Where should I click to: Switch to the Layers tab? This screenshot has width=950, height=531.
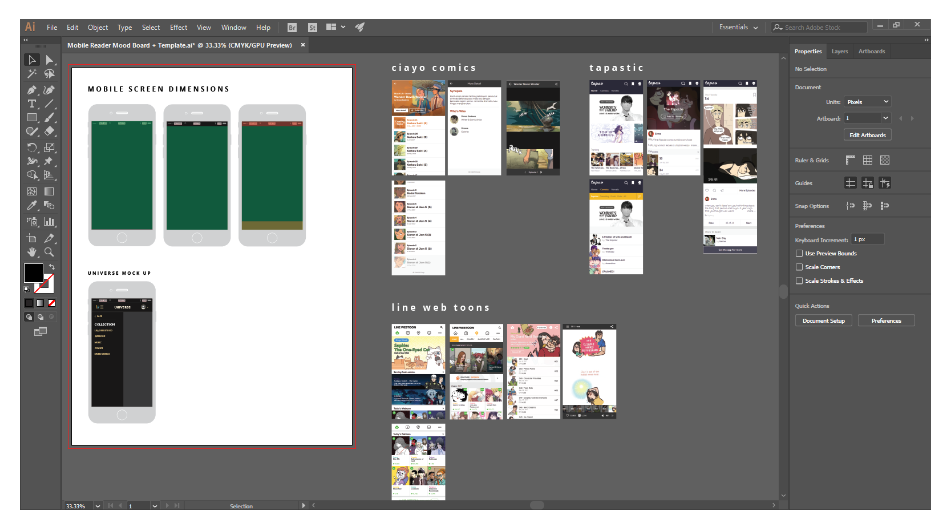click(x=839, y=52)
